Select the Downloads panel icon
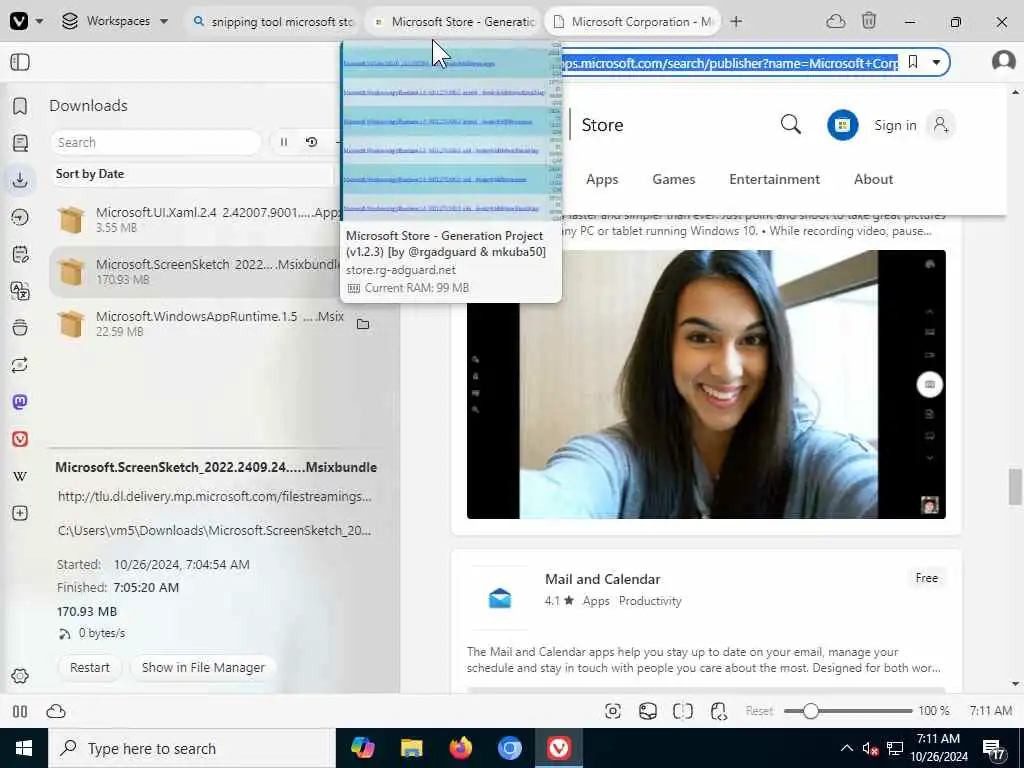The image size is (1024, 768). (20, 180)
